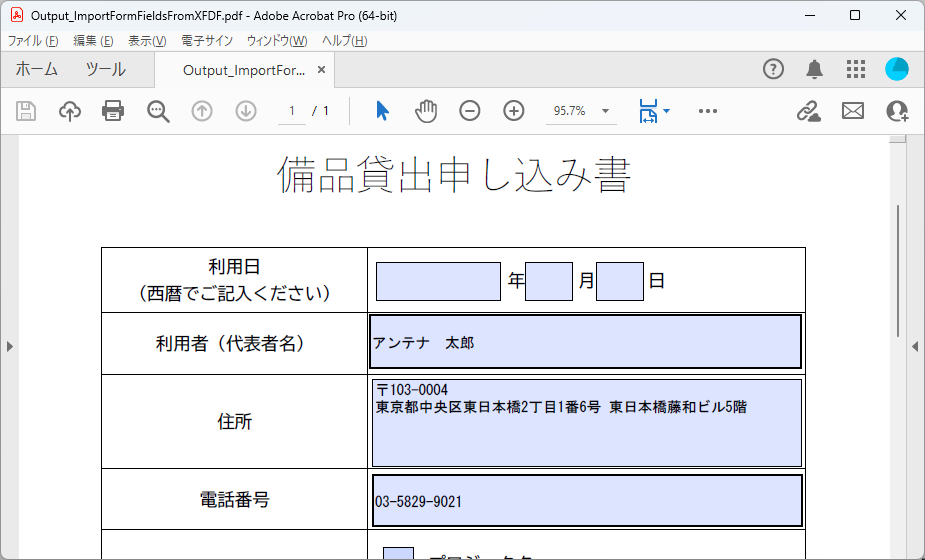Click the year field before 年
Viewport: 925px width, 560px height.
[x=438, y=281]
